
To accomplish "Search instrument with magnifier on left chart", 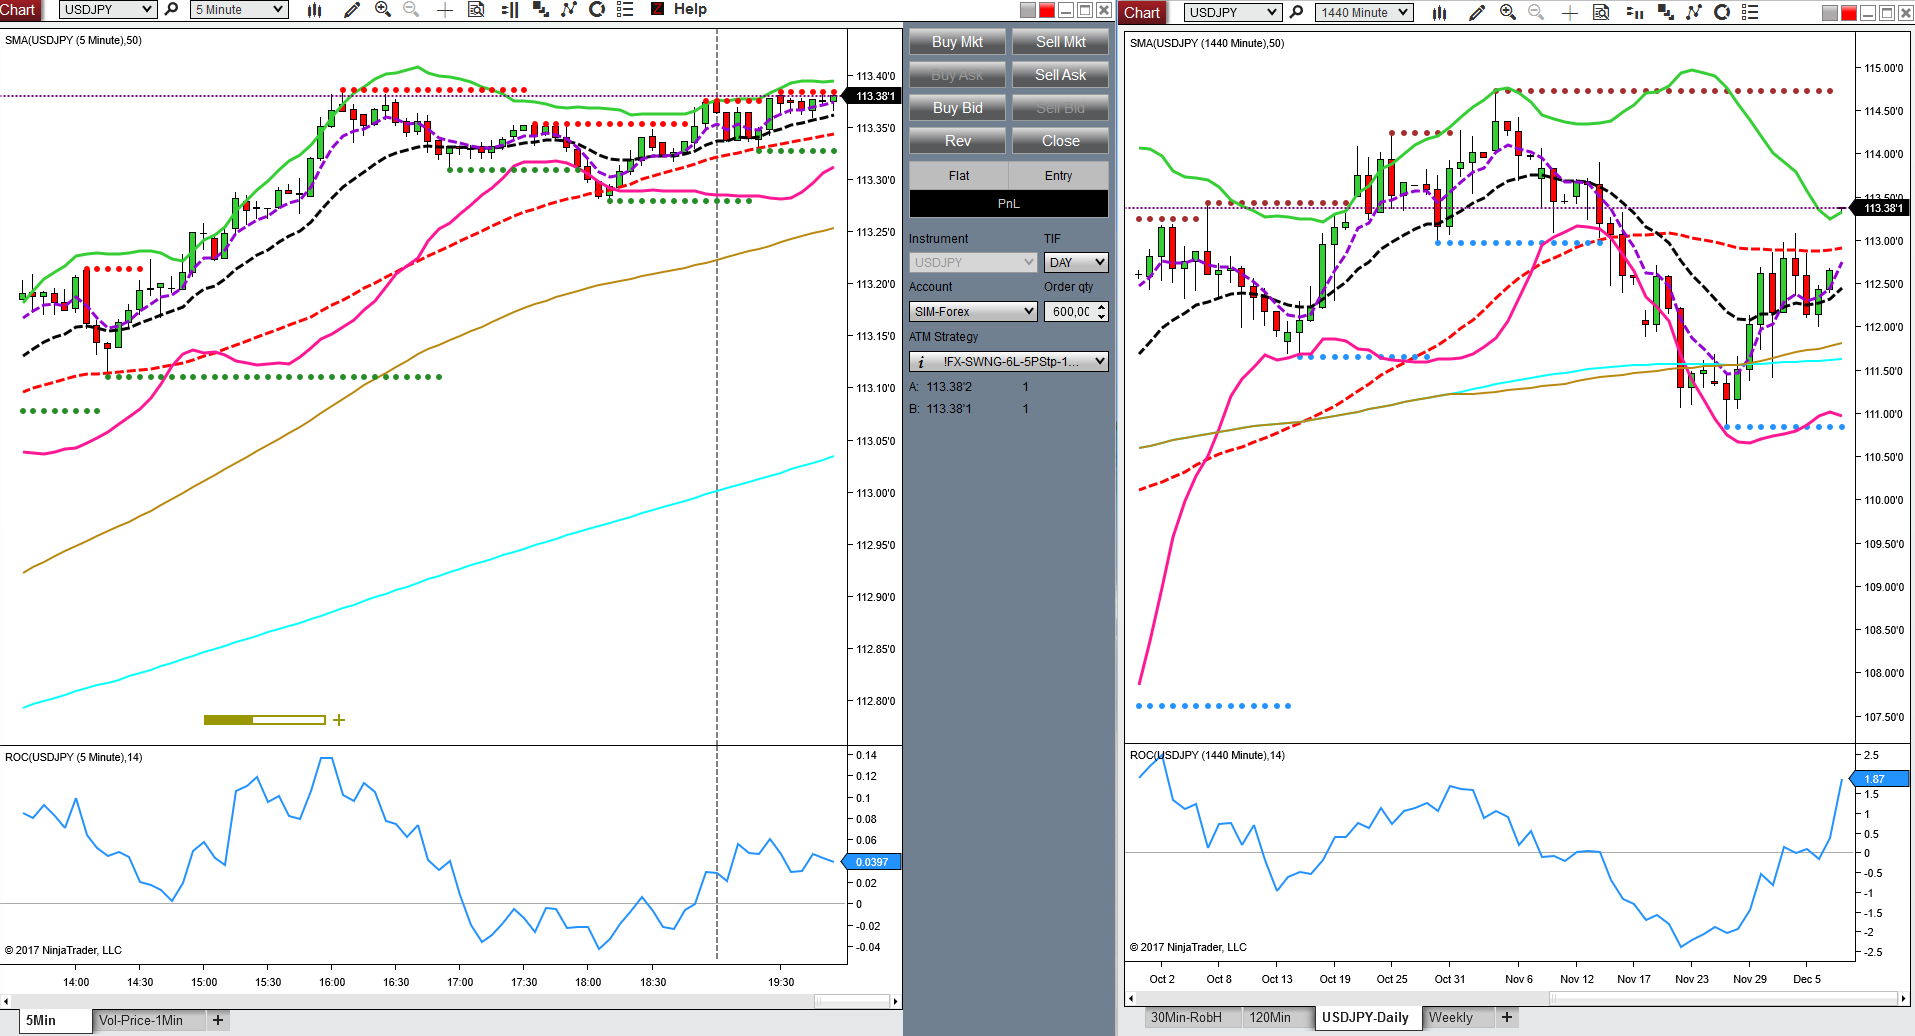I will pos(171,10).
